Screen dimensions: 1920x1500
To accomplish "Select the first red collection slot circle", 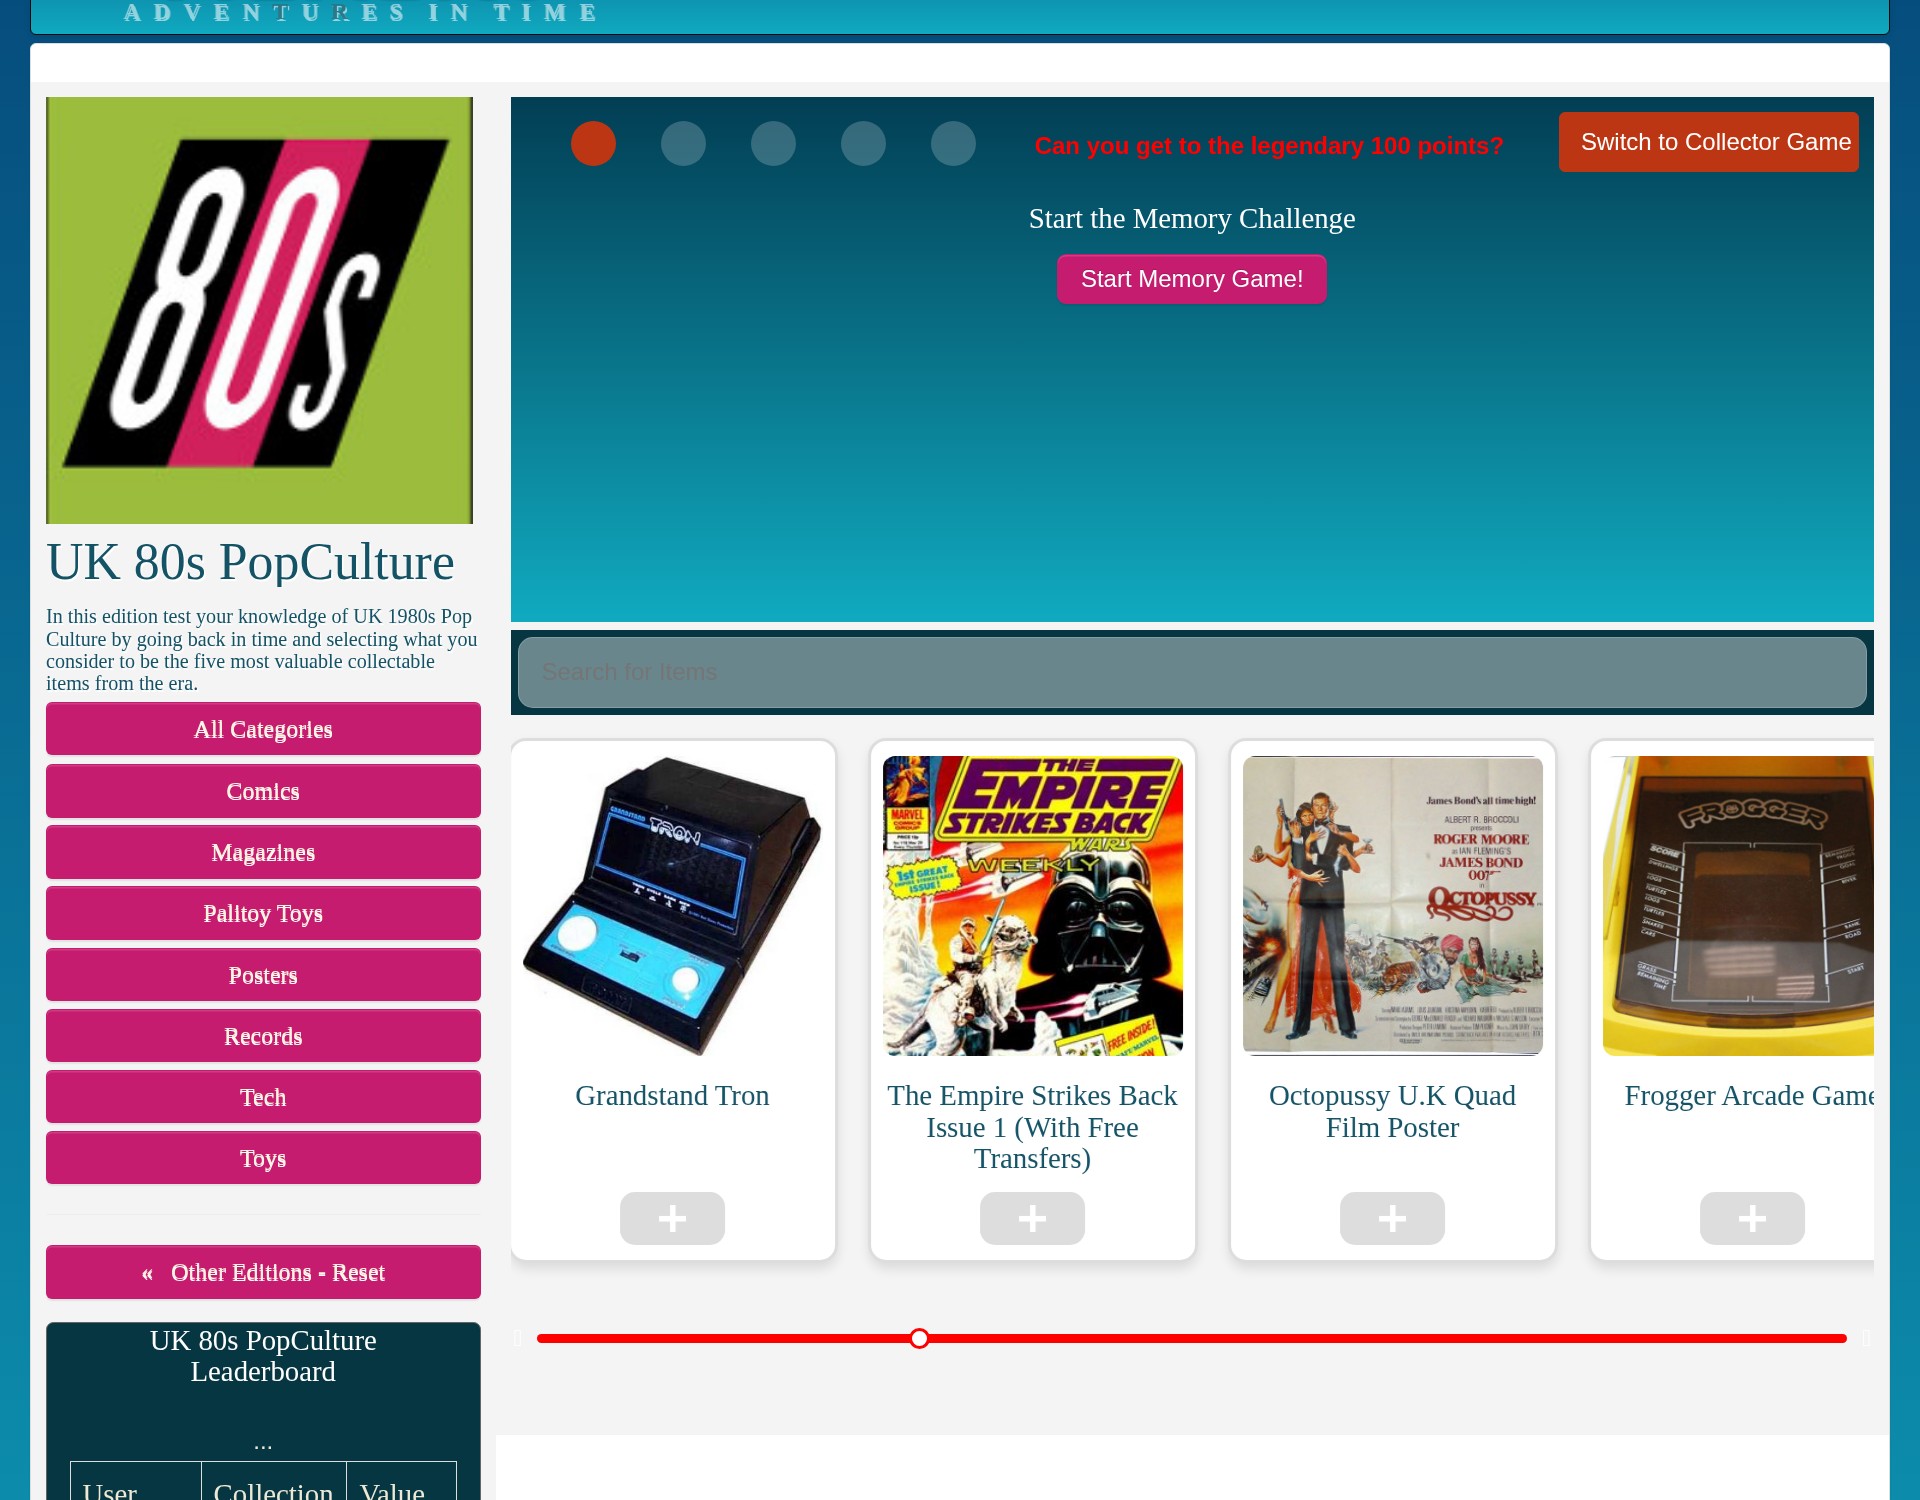I will pos(593,143).
